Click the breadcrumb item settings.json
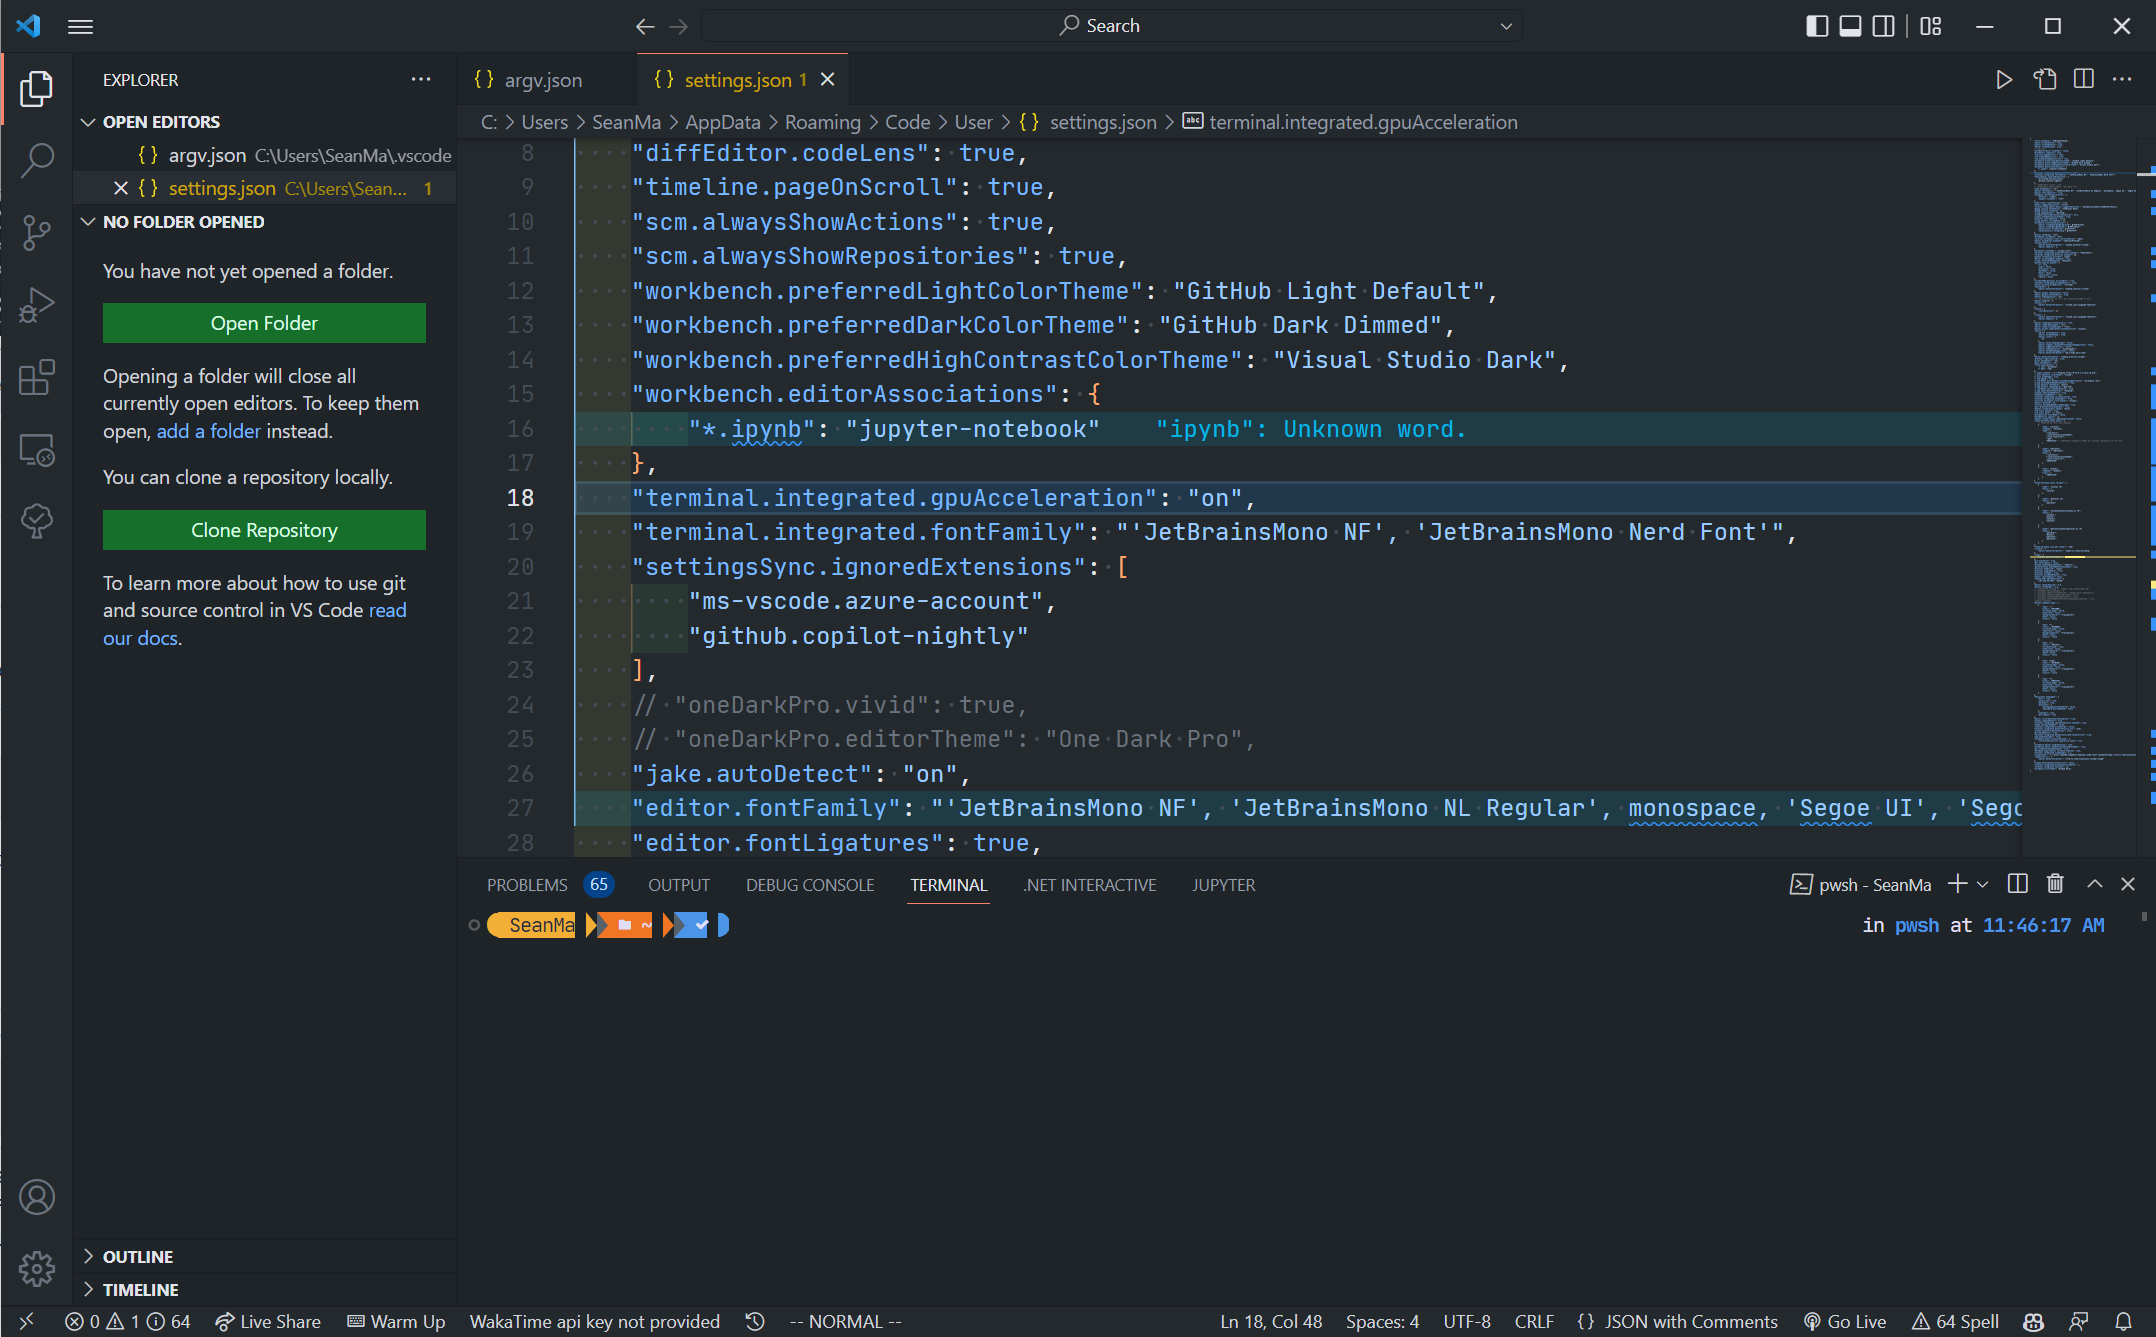The width and height of the screenshot is (2156, 1337). (x=1102, y=122)
